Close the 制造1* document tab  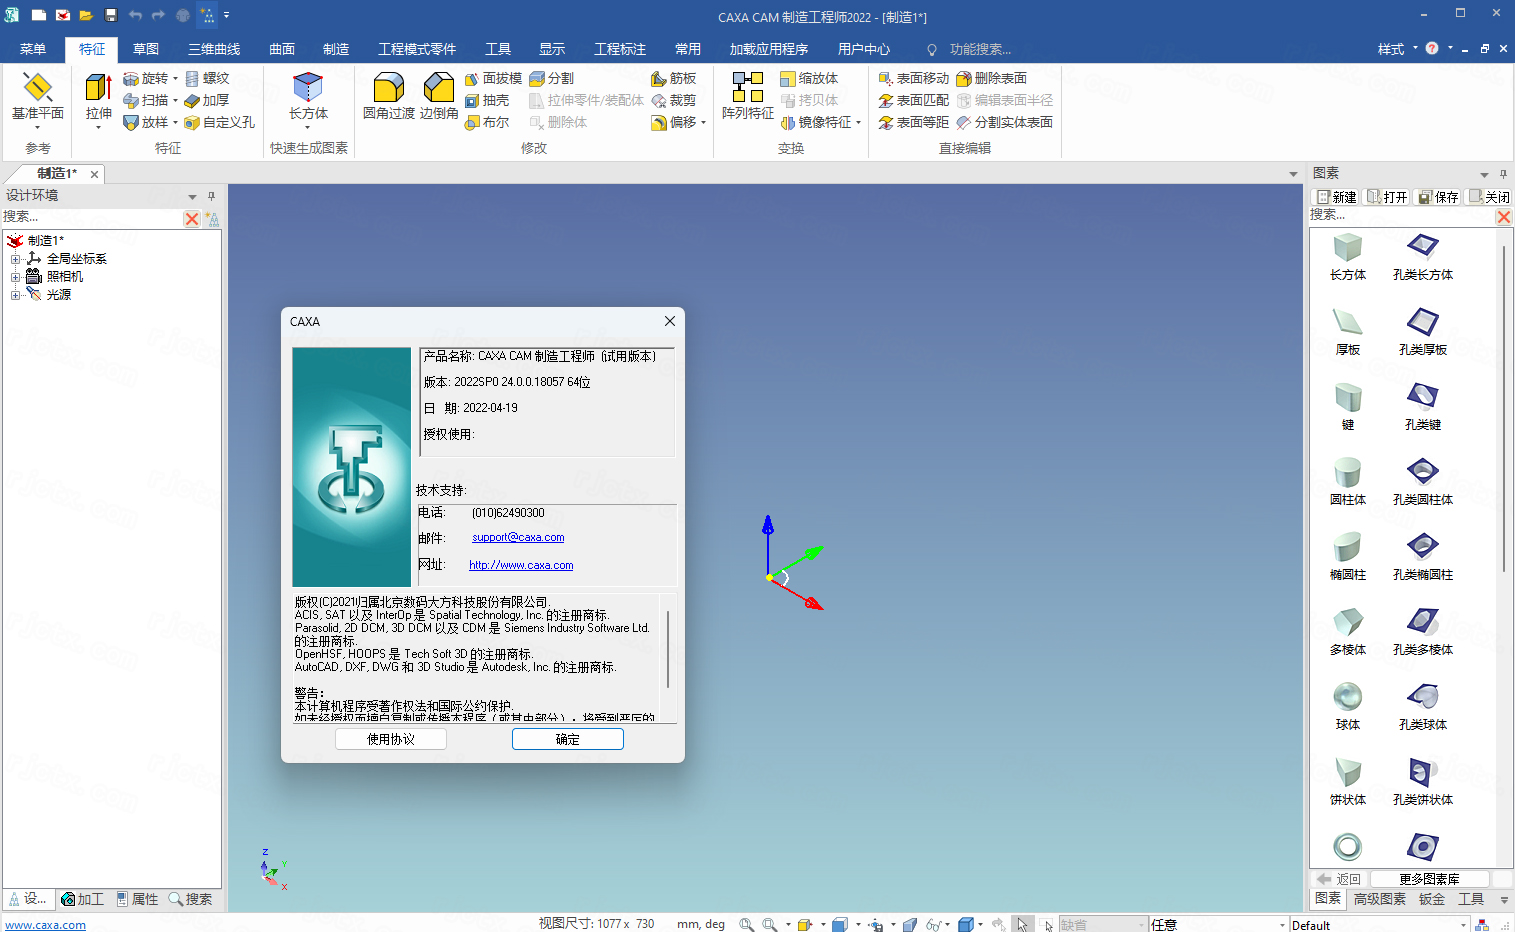point(95,174)
